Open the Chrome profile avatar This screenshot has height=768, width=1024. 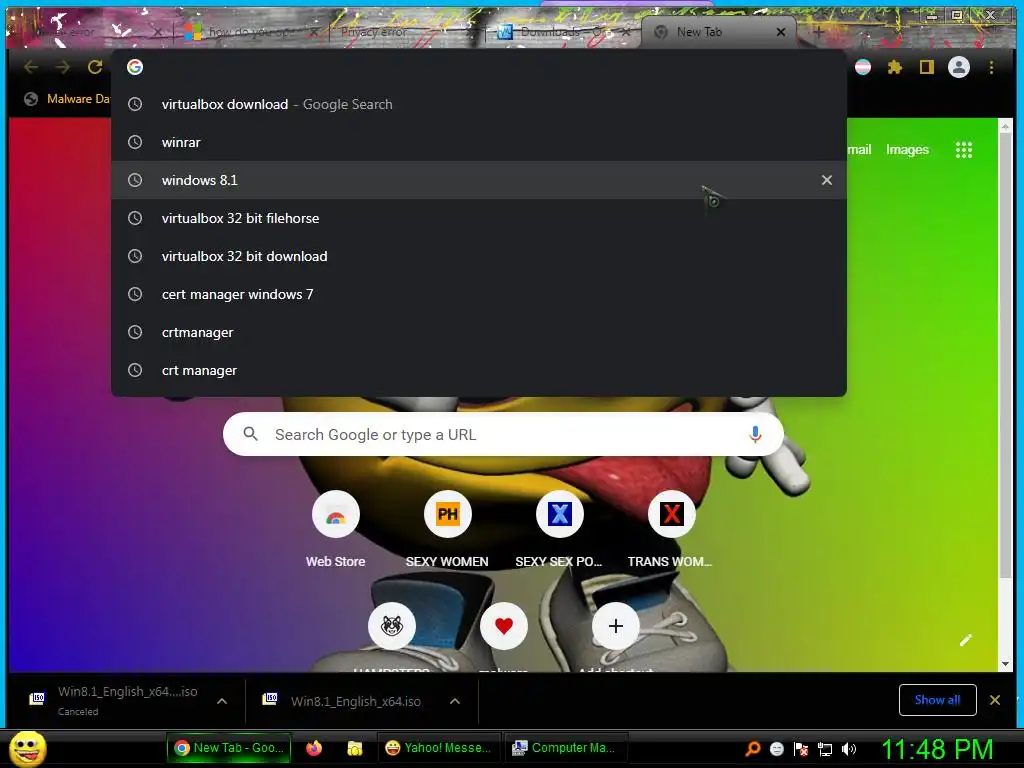959,67
